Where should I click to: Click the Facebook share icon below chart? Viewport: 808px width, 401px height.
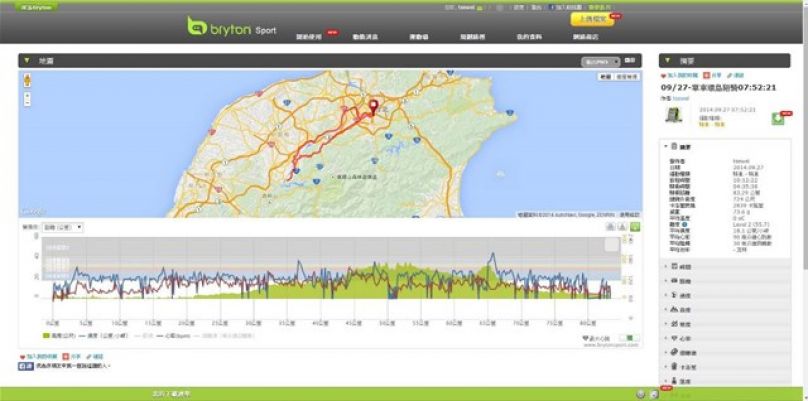(x=24, y=367)
